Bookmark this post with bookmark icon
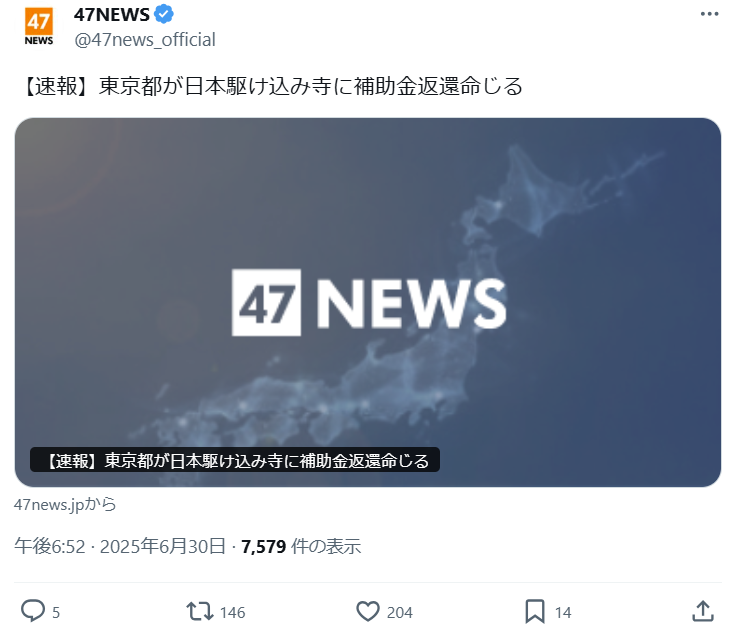The width and height of the screenshot is (736, 633). click(x=535, y=611)
